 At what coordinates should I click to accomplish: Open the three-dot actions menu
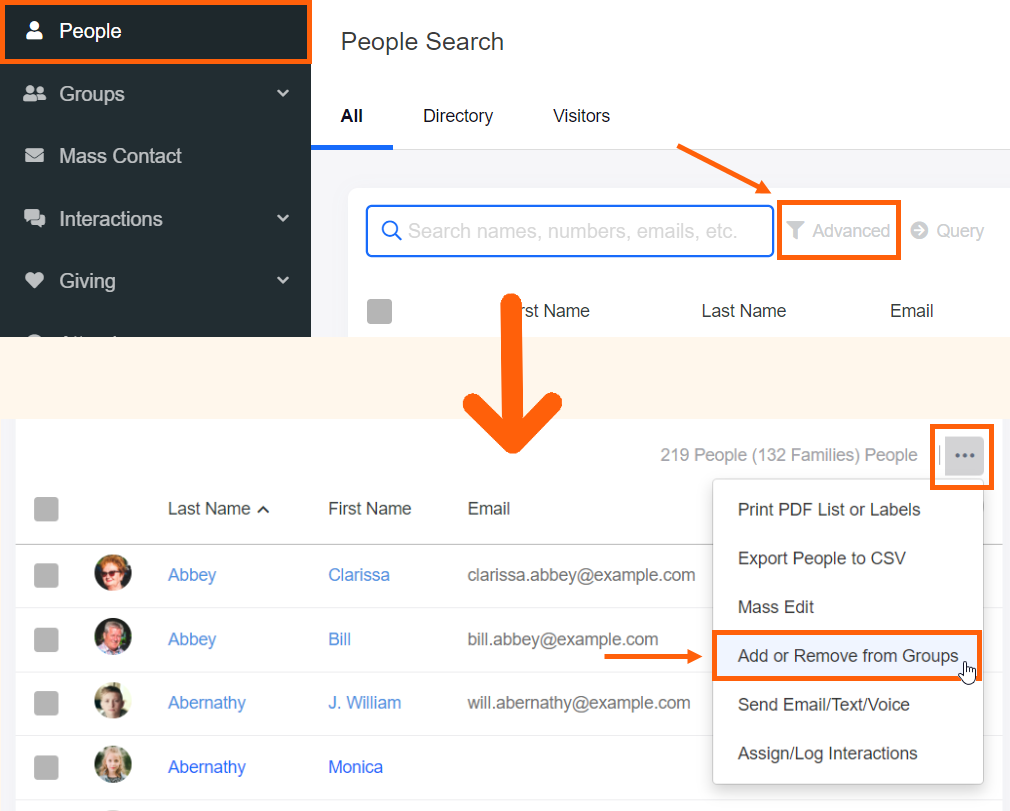coord(961,456)
